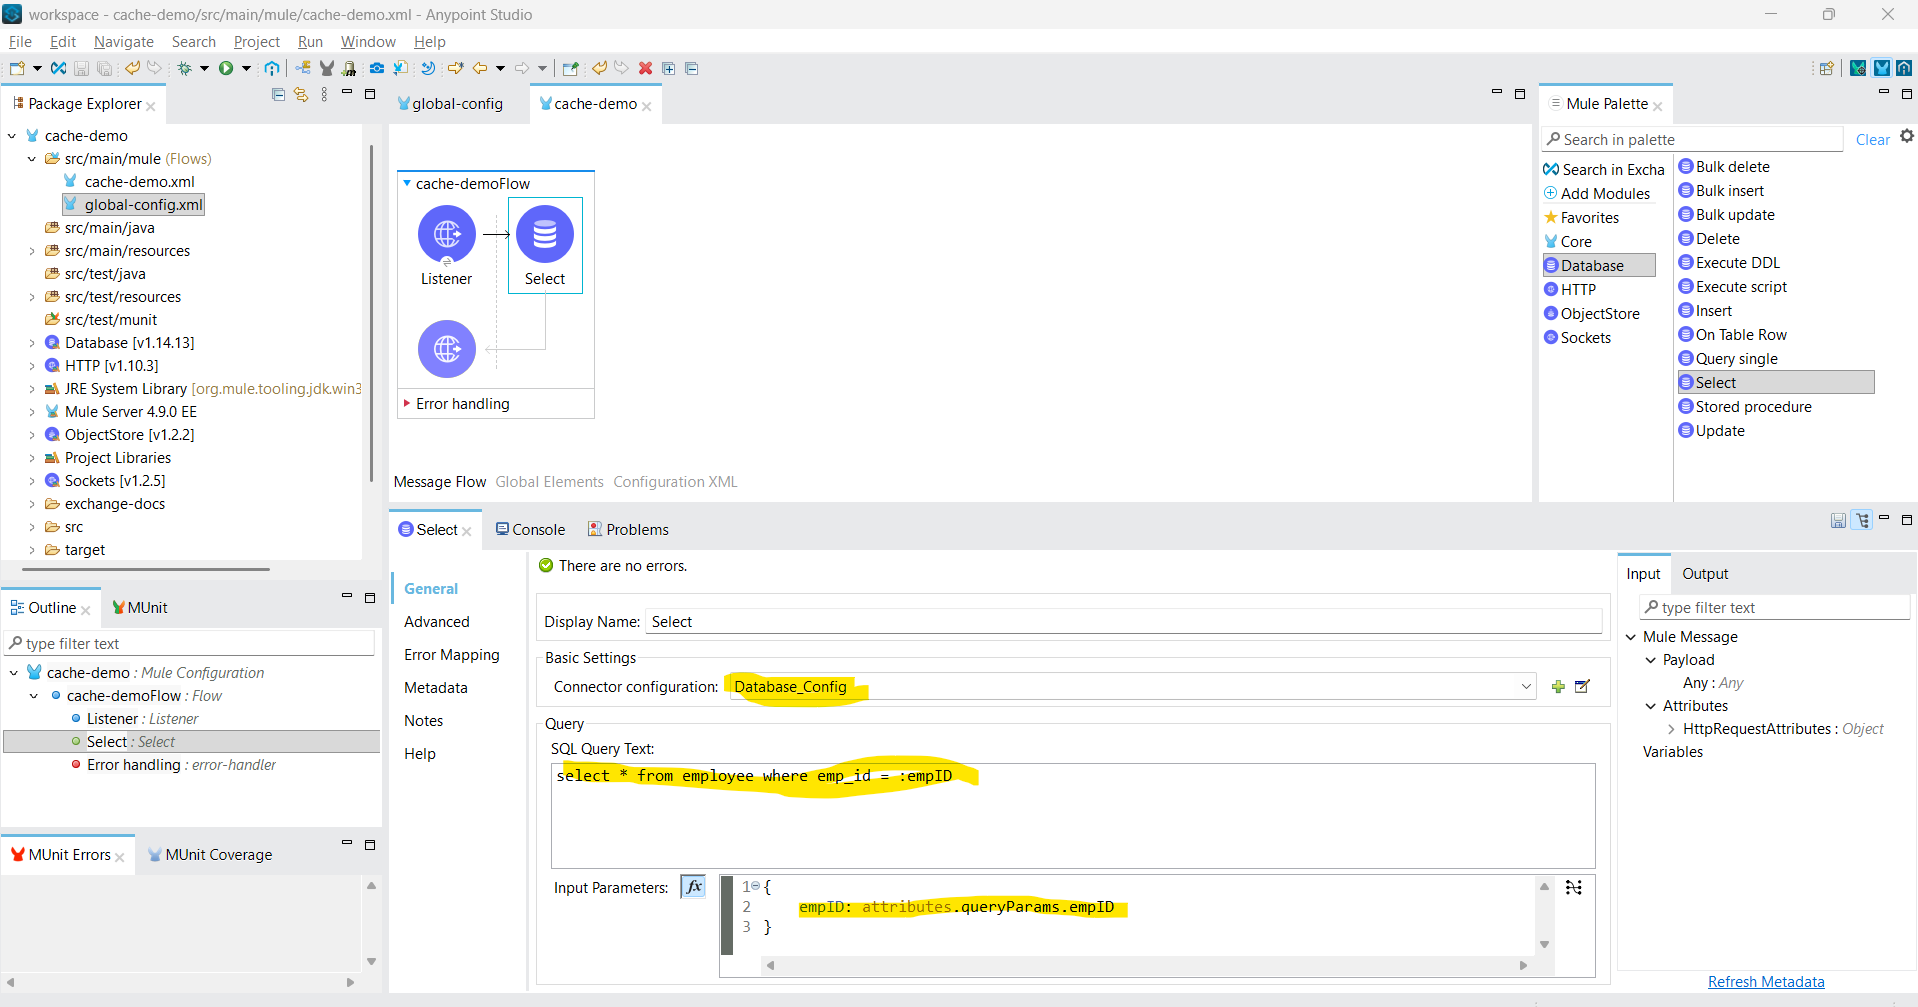The width and height of the screenshot is (1918, 1007).
Task: Click the Exchange icon in main toolbar
Action: [x=58, y=68]
